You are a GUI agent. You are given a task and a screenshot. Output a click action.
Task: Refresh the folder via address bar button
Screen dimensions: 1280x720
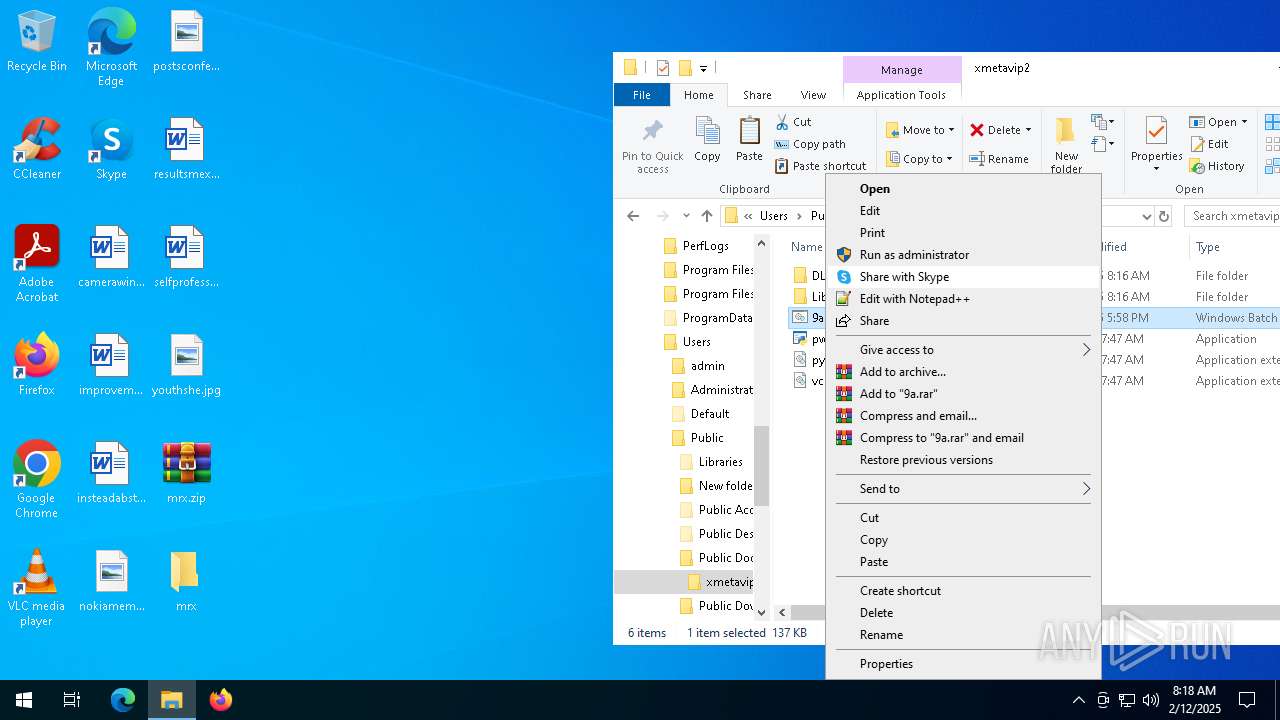point(1163,216)
